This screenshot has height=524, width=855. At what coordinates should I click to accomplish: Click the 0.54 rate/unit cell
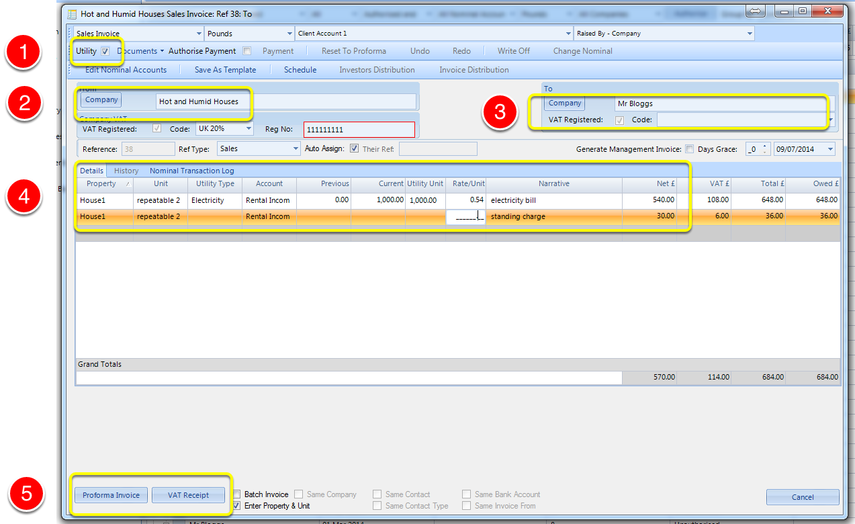pyautogui.click(x=466, y=200)
